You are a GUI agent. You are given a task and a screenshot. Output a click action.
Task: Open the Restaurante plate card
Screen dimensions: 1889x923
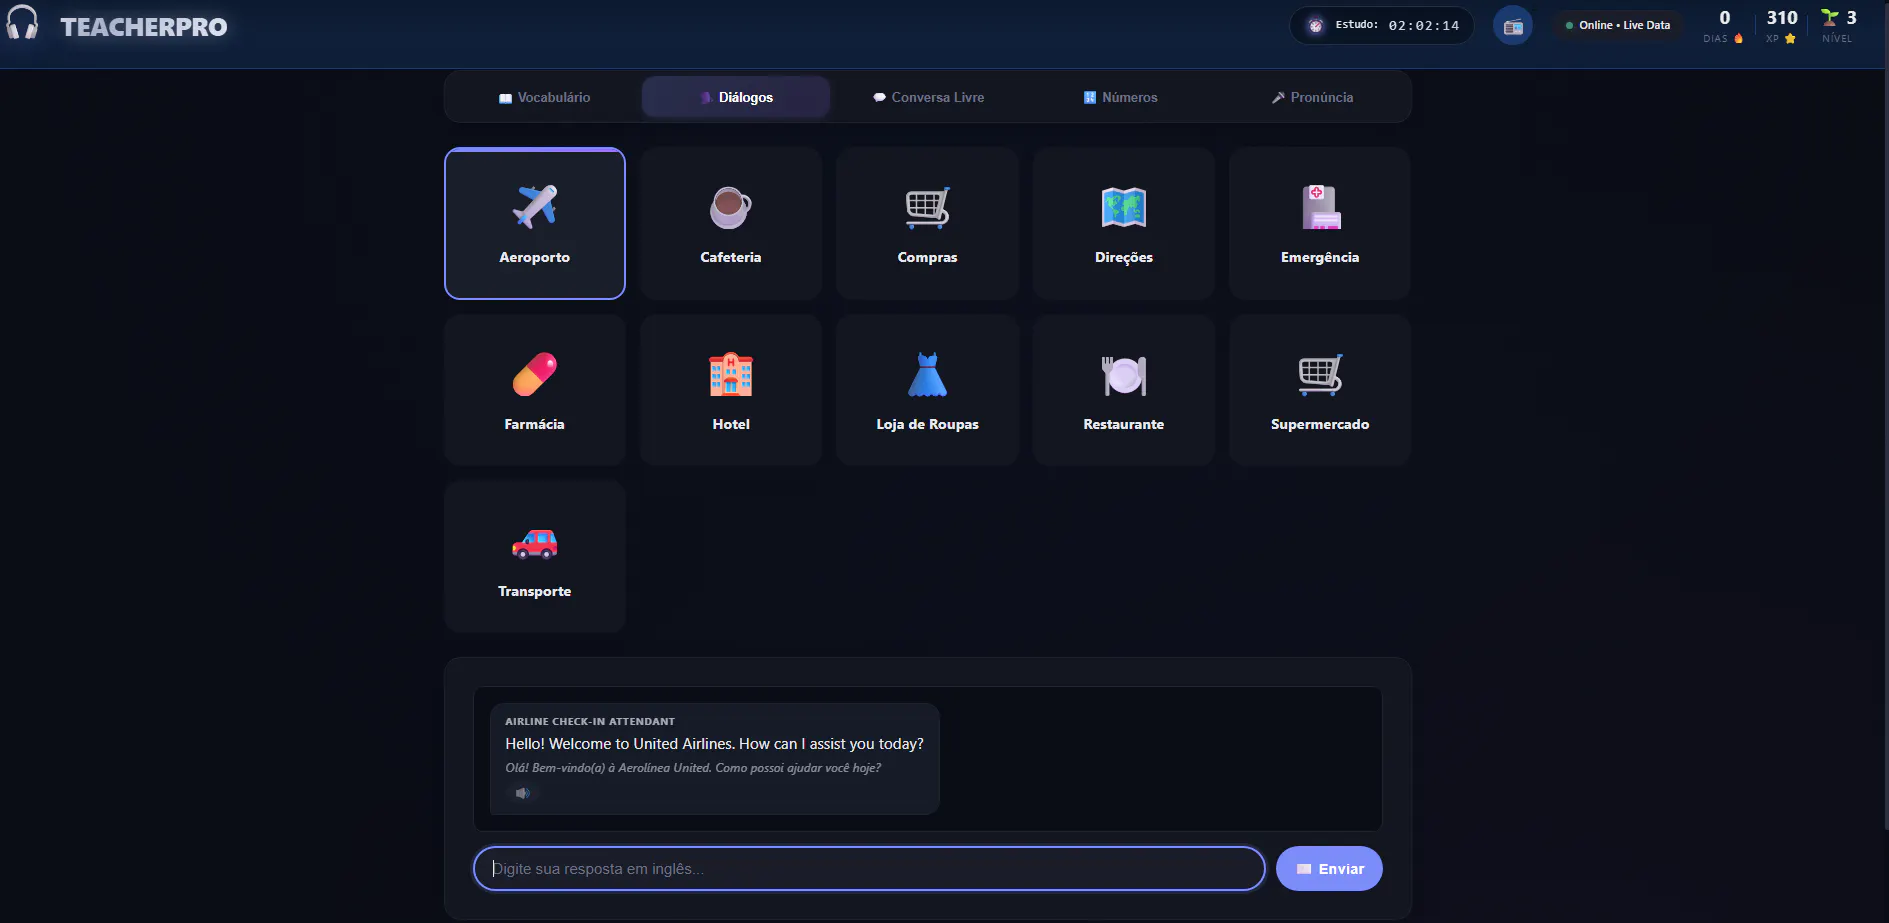pyautogui.click(x=1124, y=390)
